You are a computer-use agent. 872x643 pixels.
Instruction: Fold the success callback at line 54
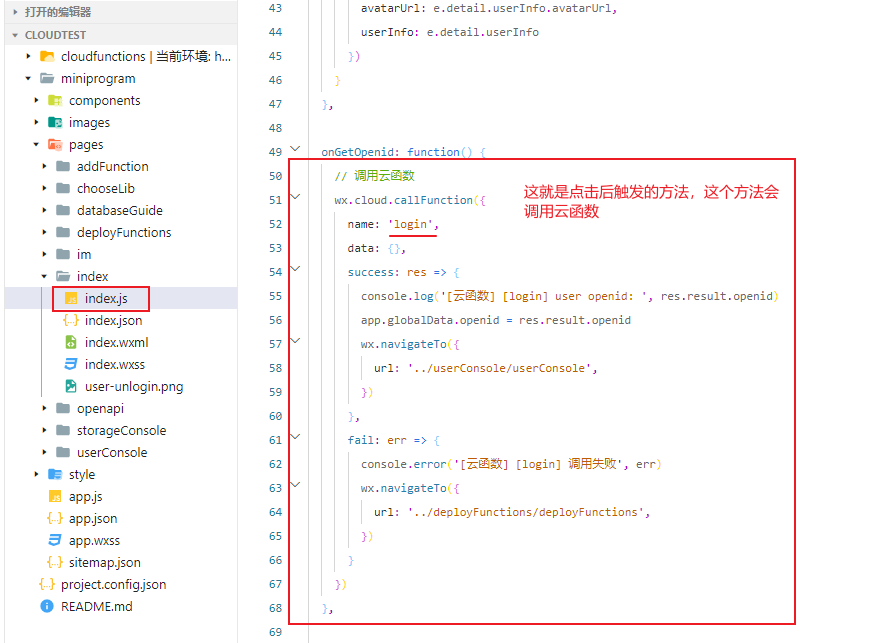coord(296,269)
